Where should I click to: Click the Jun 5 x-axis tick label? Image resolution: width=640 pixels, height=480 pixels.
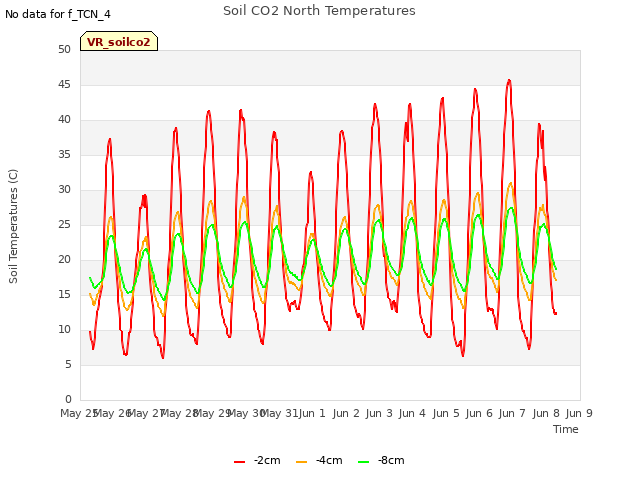tap(446, 413)
